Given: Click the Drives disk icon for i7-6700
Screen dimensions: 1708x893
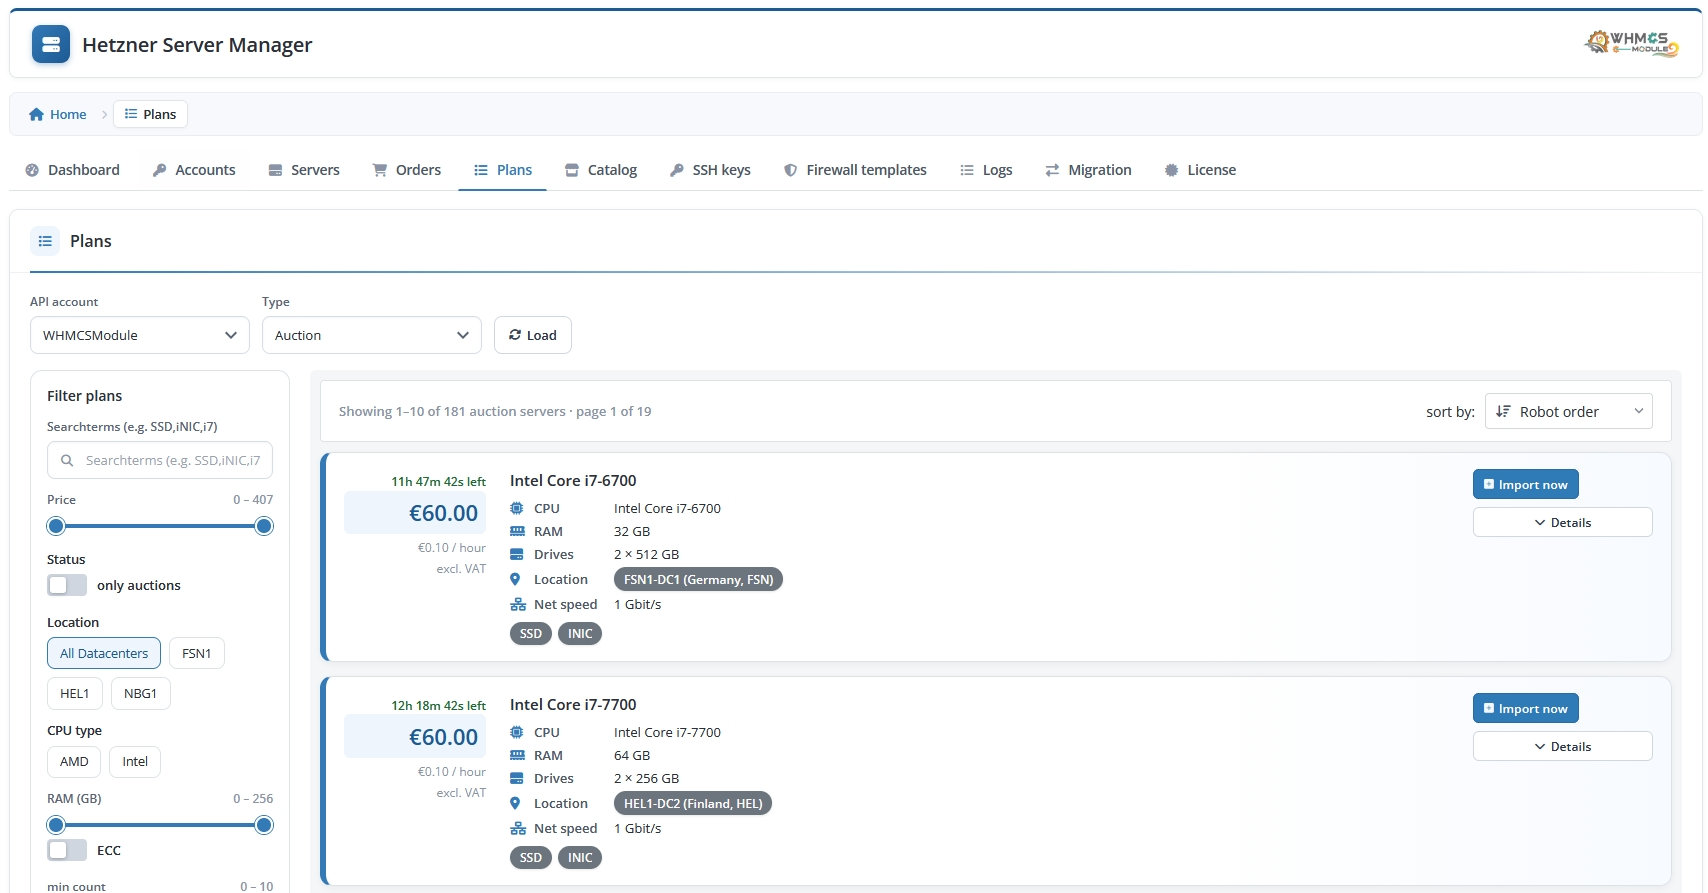Looking at the screenshot, I should [517, 554].
